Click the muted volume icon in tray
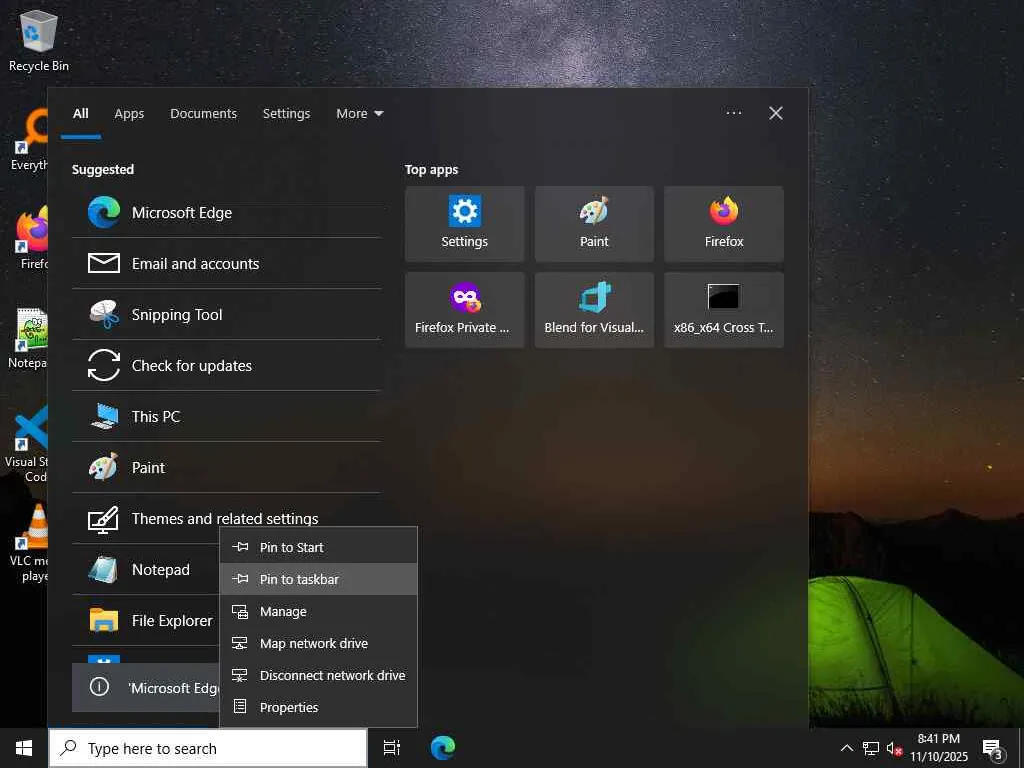 pyautogui.click(x=894, y=748)
